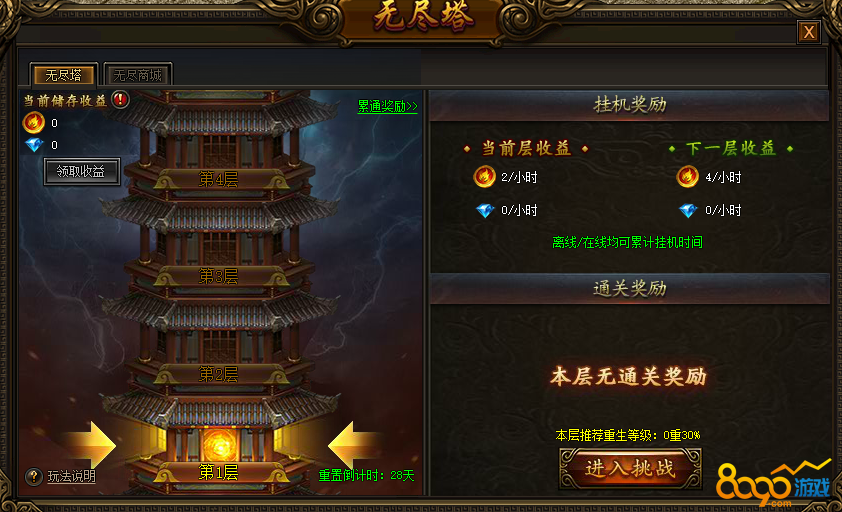Click current floor flame coin icon
The width and height of the screenshot is (842, 512).
coord(484,176)
